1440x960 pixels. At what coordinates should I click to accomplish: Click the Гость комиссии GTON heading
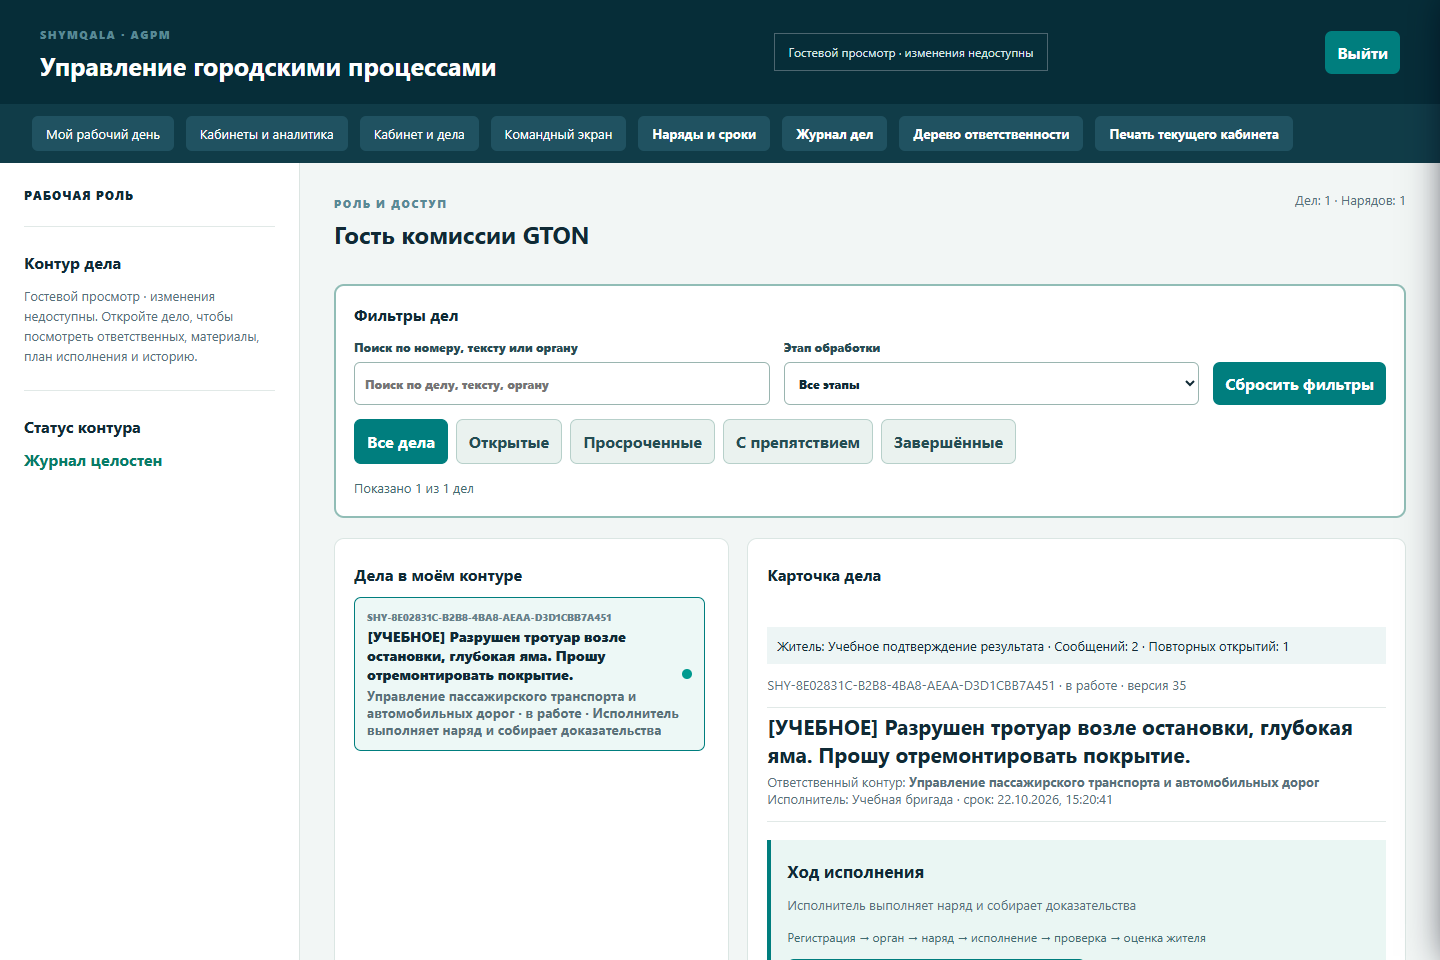click(461, 236)
